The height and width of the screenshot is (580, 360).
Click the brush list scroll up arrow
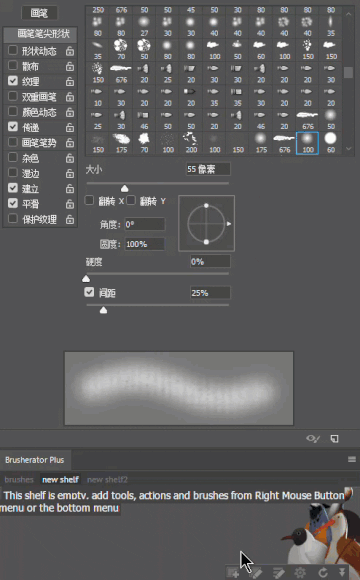pyautogui.click(x=349, y=14)
